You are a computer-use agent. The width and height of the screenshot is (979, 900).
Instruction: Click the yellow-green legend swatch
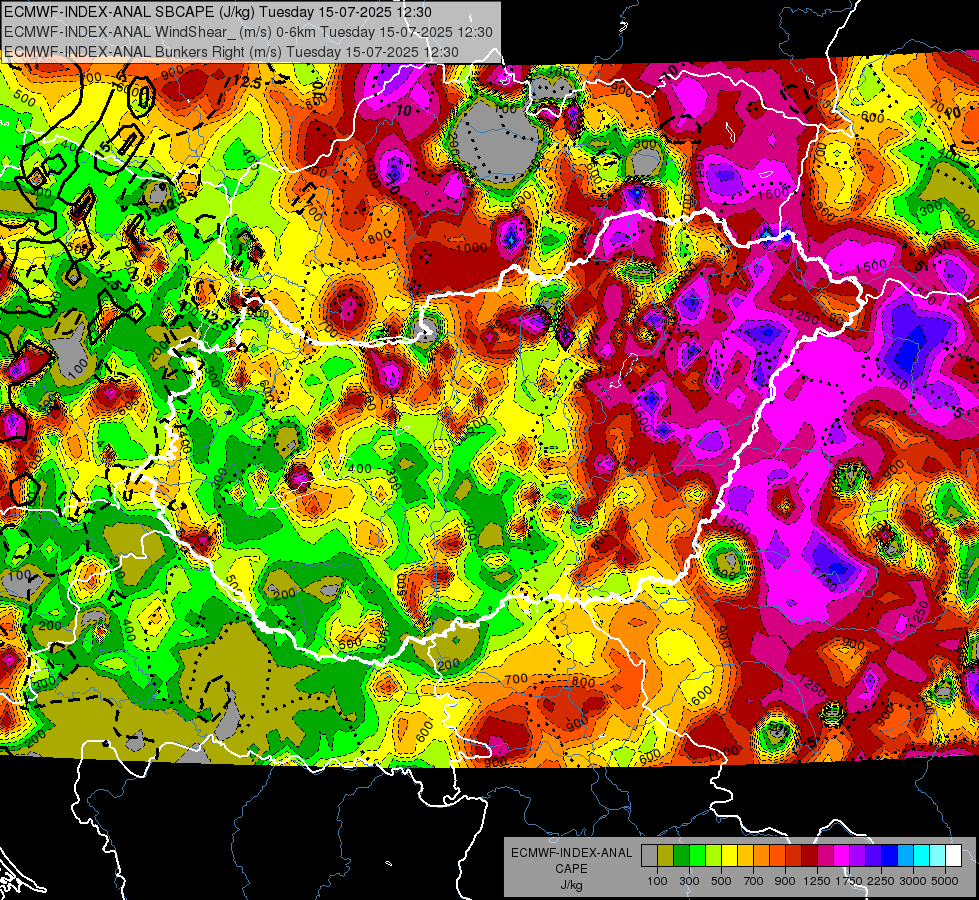coord(714,856)
